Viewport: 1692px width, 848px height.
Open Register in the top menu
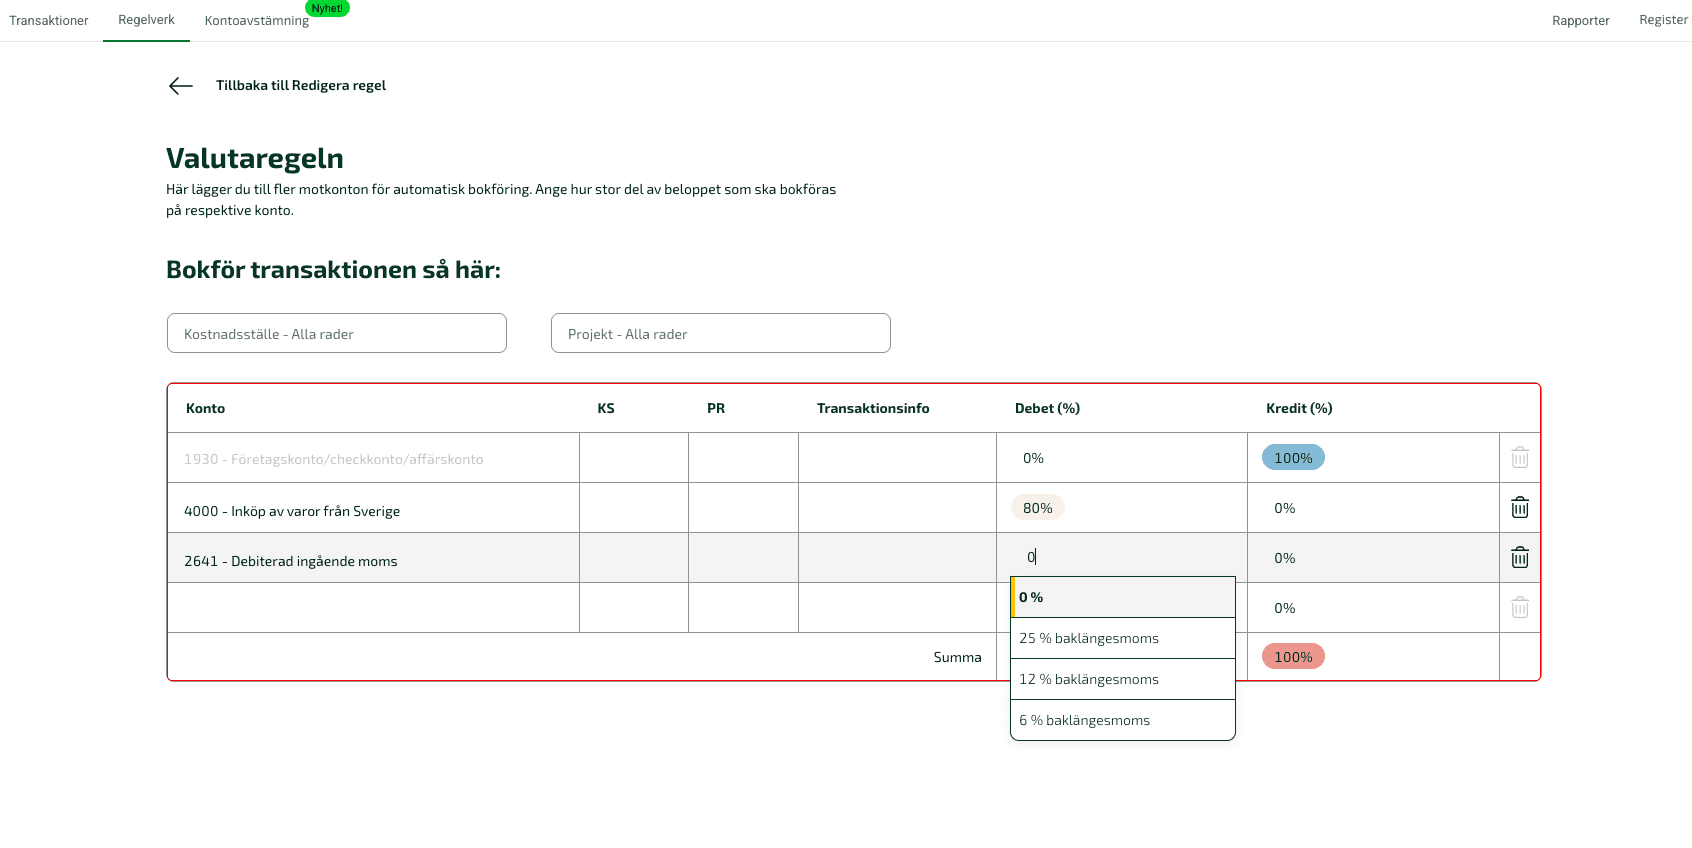[1663, 20]
